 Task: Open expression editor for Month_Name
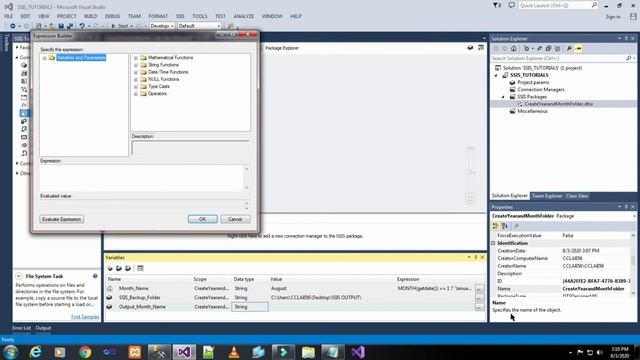point(480,289)
